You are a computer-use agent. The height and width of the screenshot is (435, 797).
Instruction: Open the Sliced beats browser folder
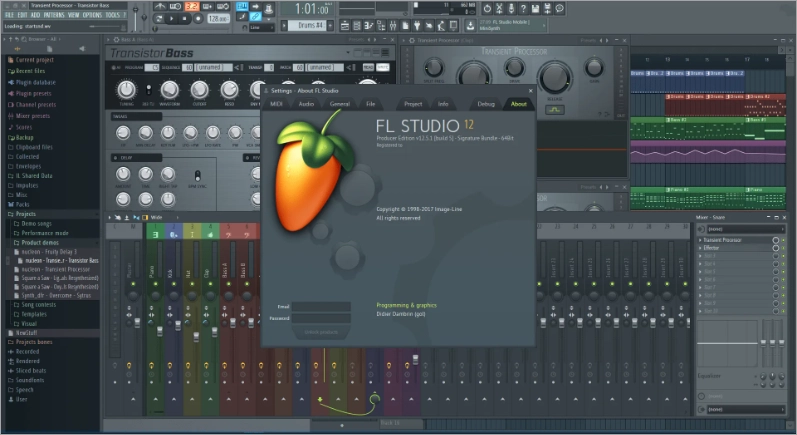click(x=30, y=370)
